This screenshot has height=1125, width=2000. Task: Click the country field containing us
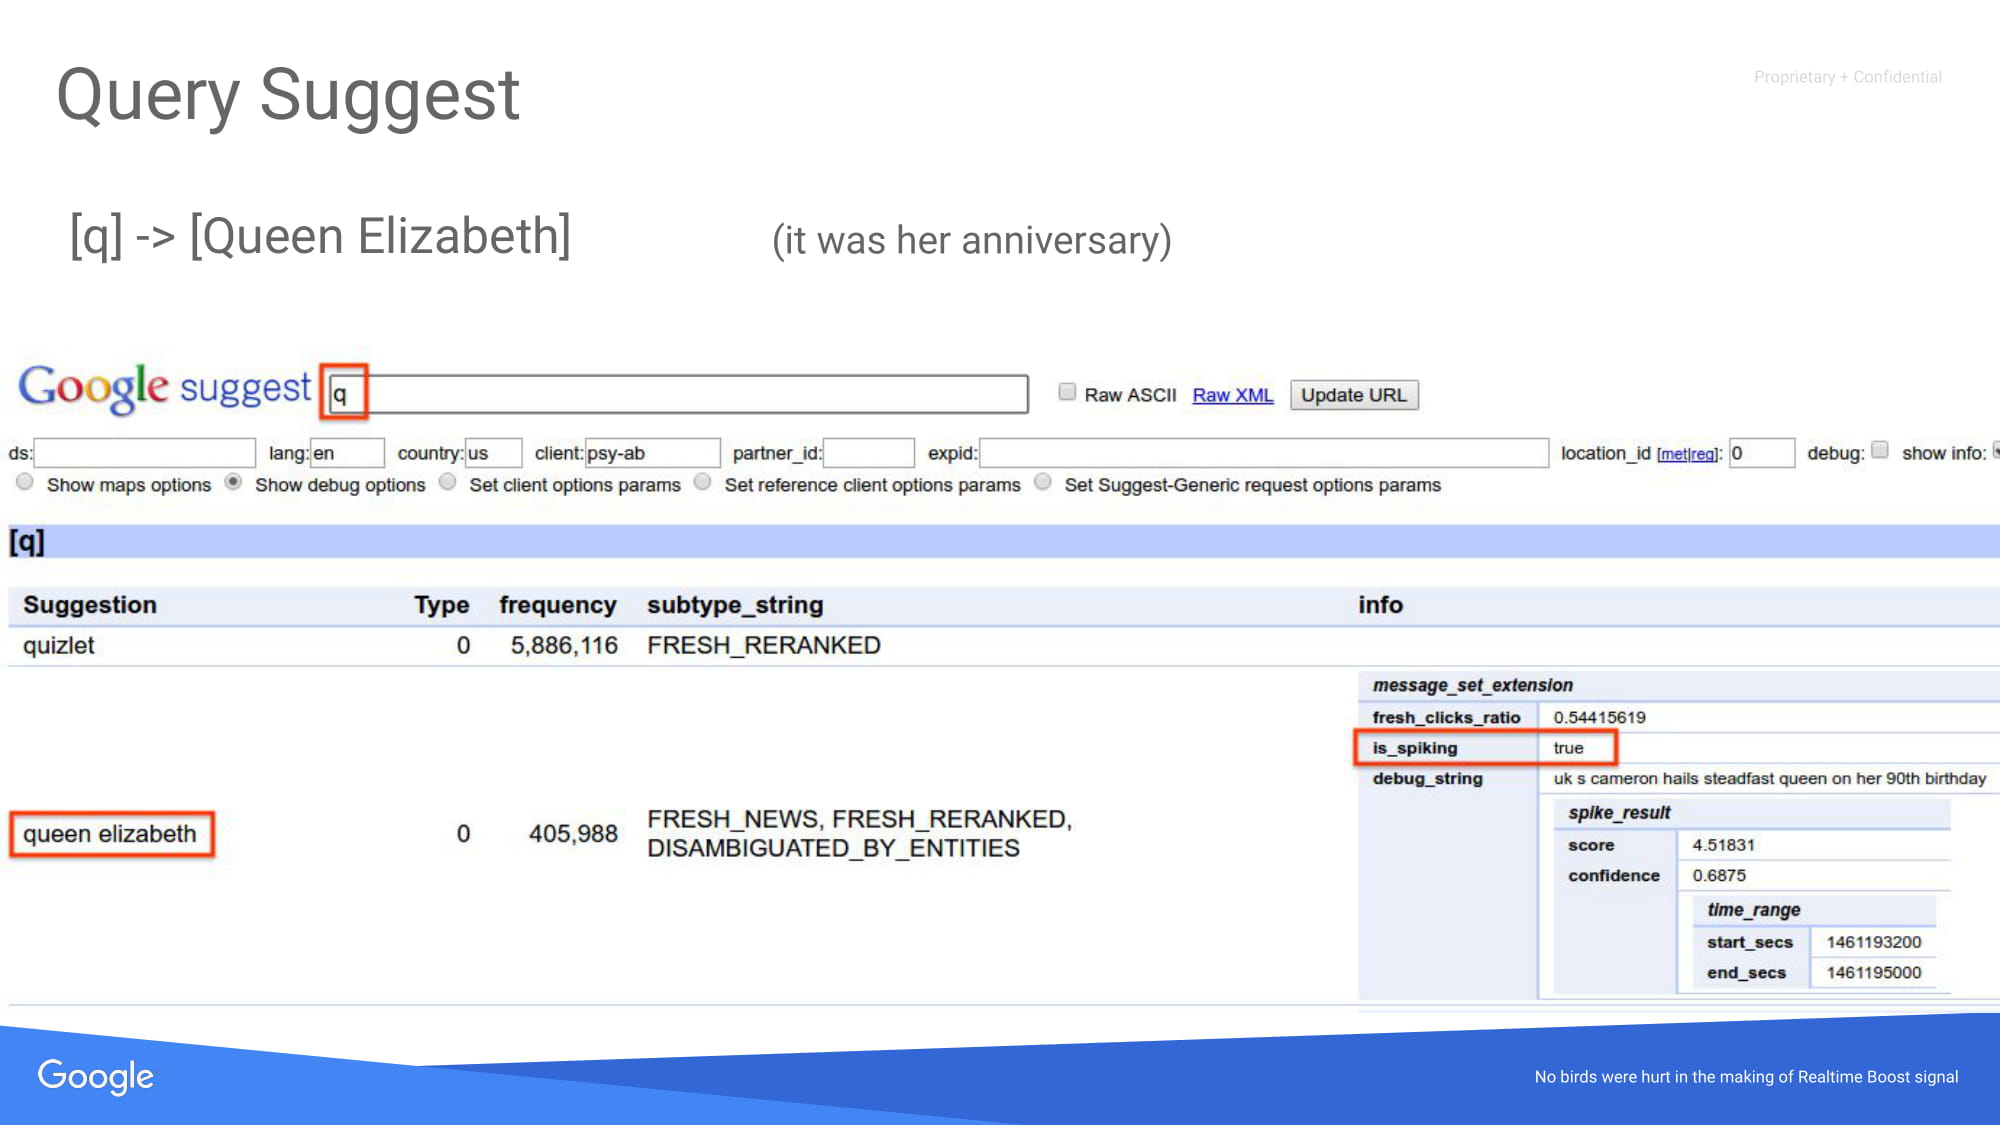pyautogui.click(x=493, y=453)
